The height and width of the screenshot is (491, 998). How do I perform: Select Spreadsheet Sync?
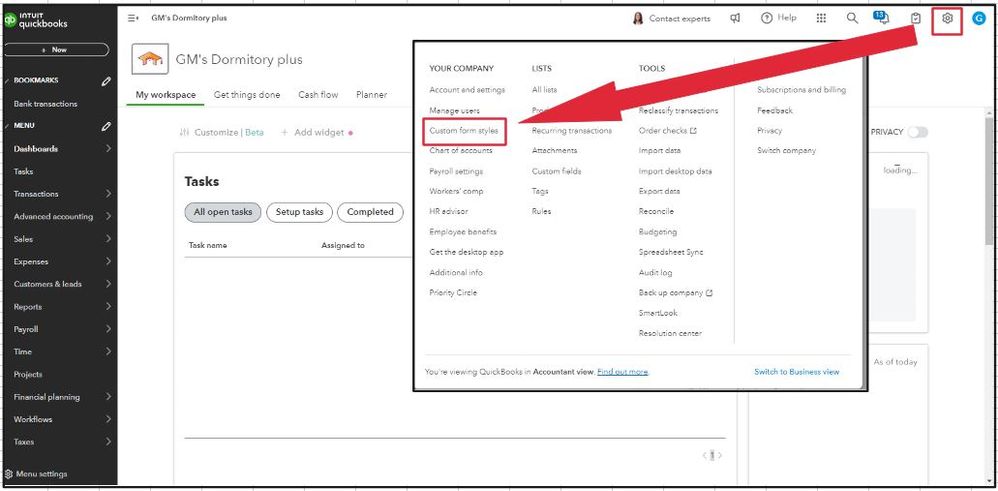coord(671,252)
